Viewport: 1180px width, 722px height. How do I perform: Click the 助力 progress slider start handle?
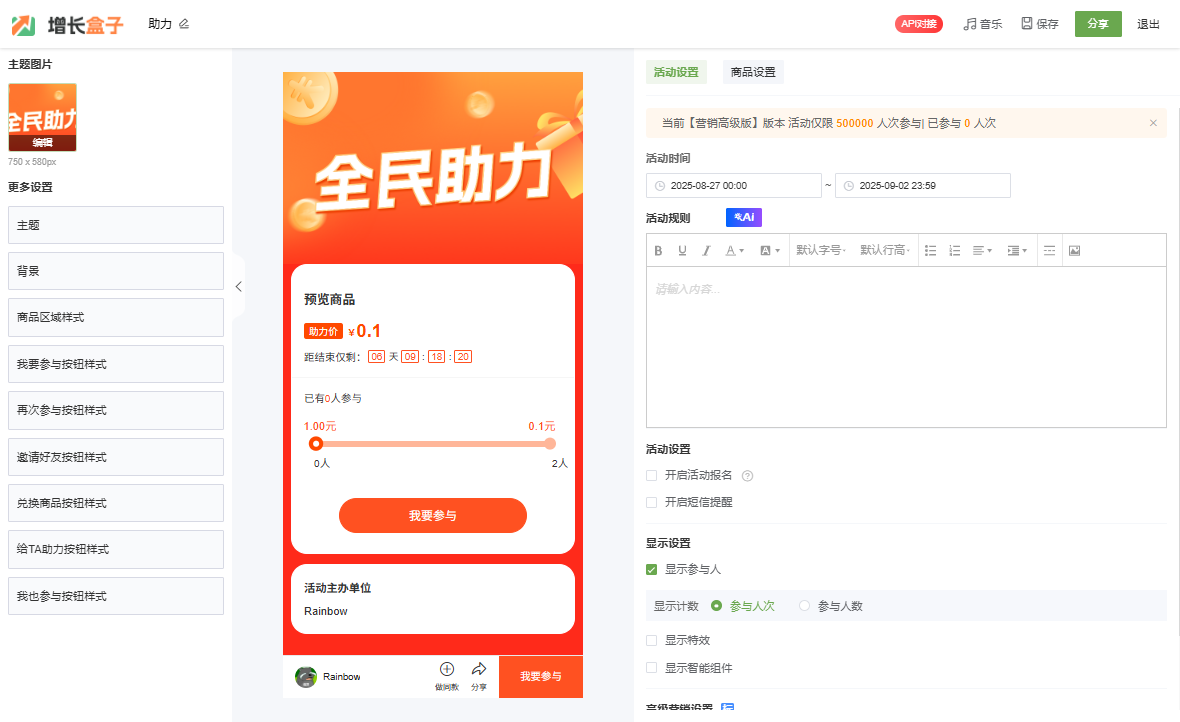click(x=316, y=444)
